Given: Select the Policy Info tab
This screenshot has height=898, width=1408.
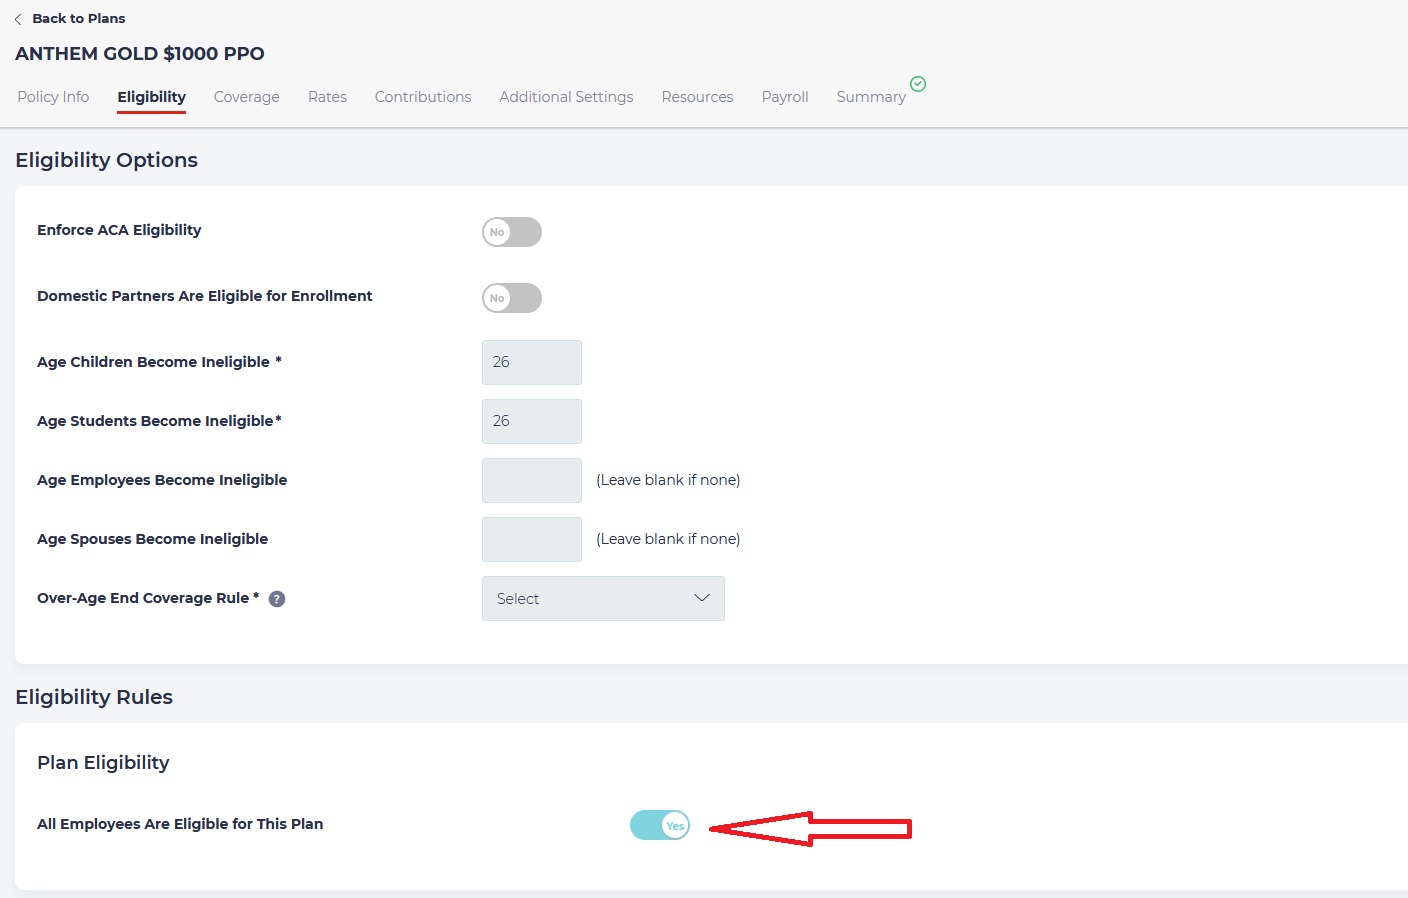Looking at the screenshot, I should [x=52, y=96].
